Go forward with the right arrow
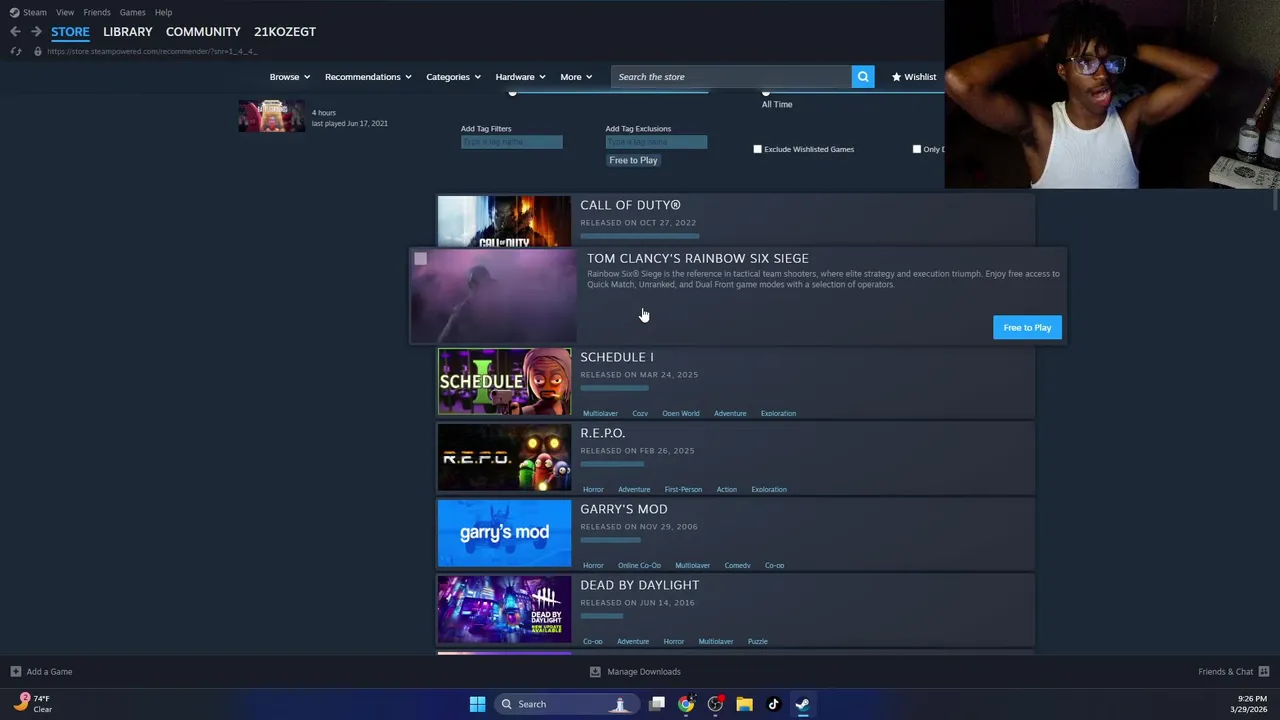 [36, 32]
